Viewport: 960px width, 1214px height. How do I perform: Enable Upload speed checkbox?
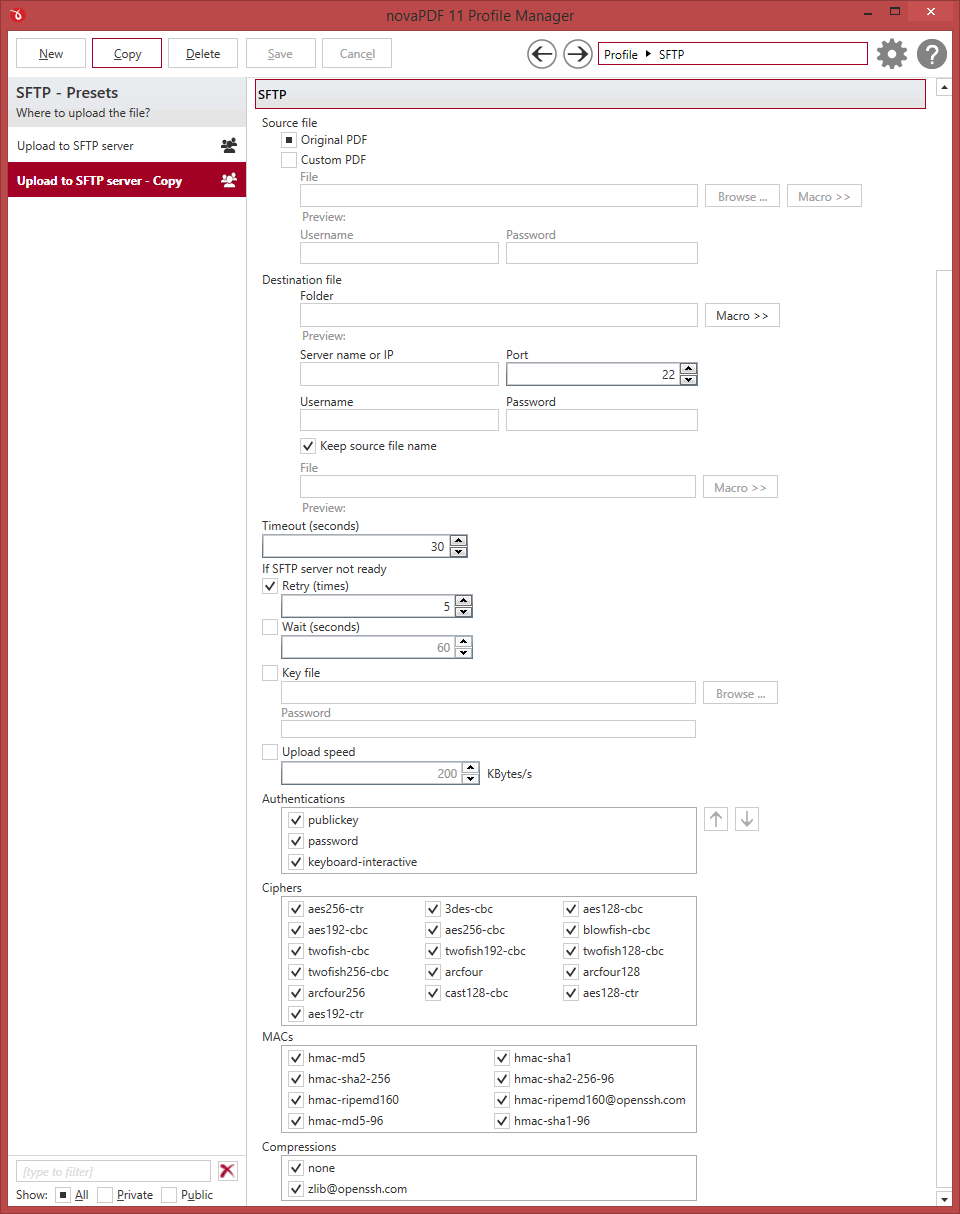(270, 752)
